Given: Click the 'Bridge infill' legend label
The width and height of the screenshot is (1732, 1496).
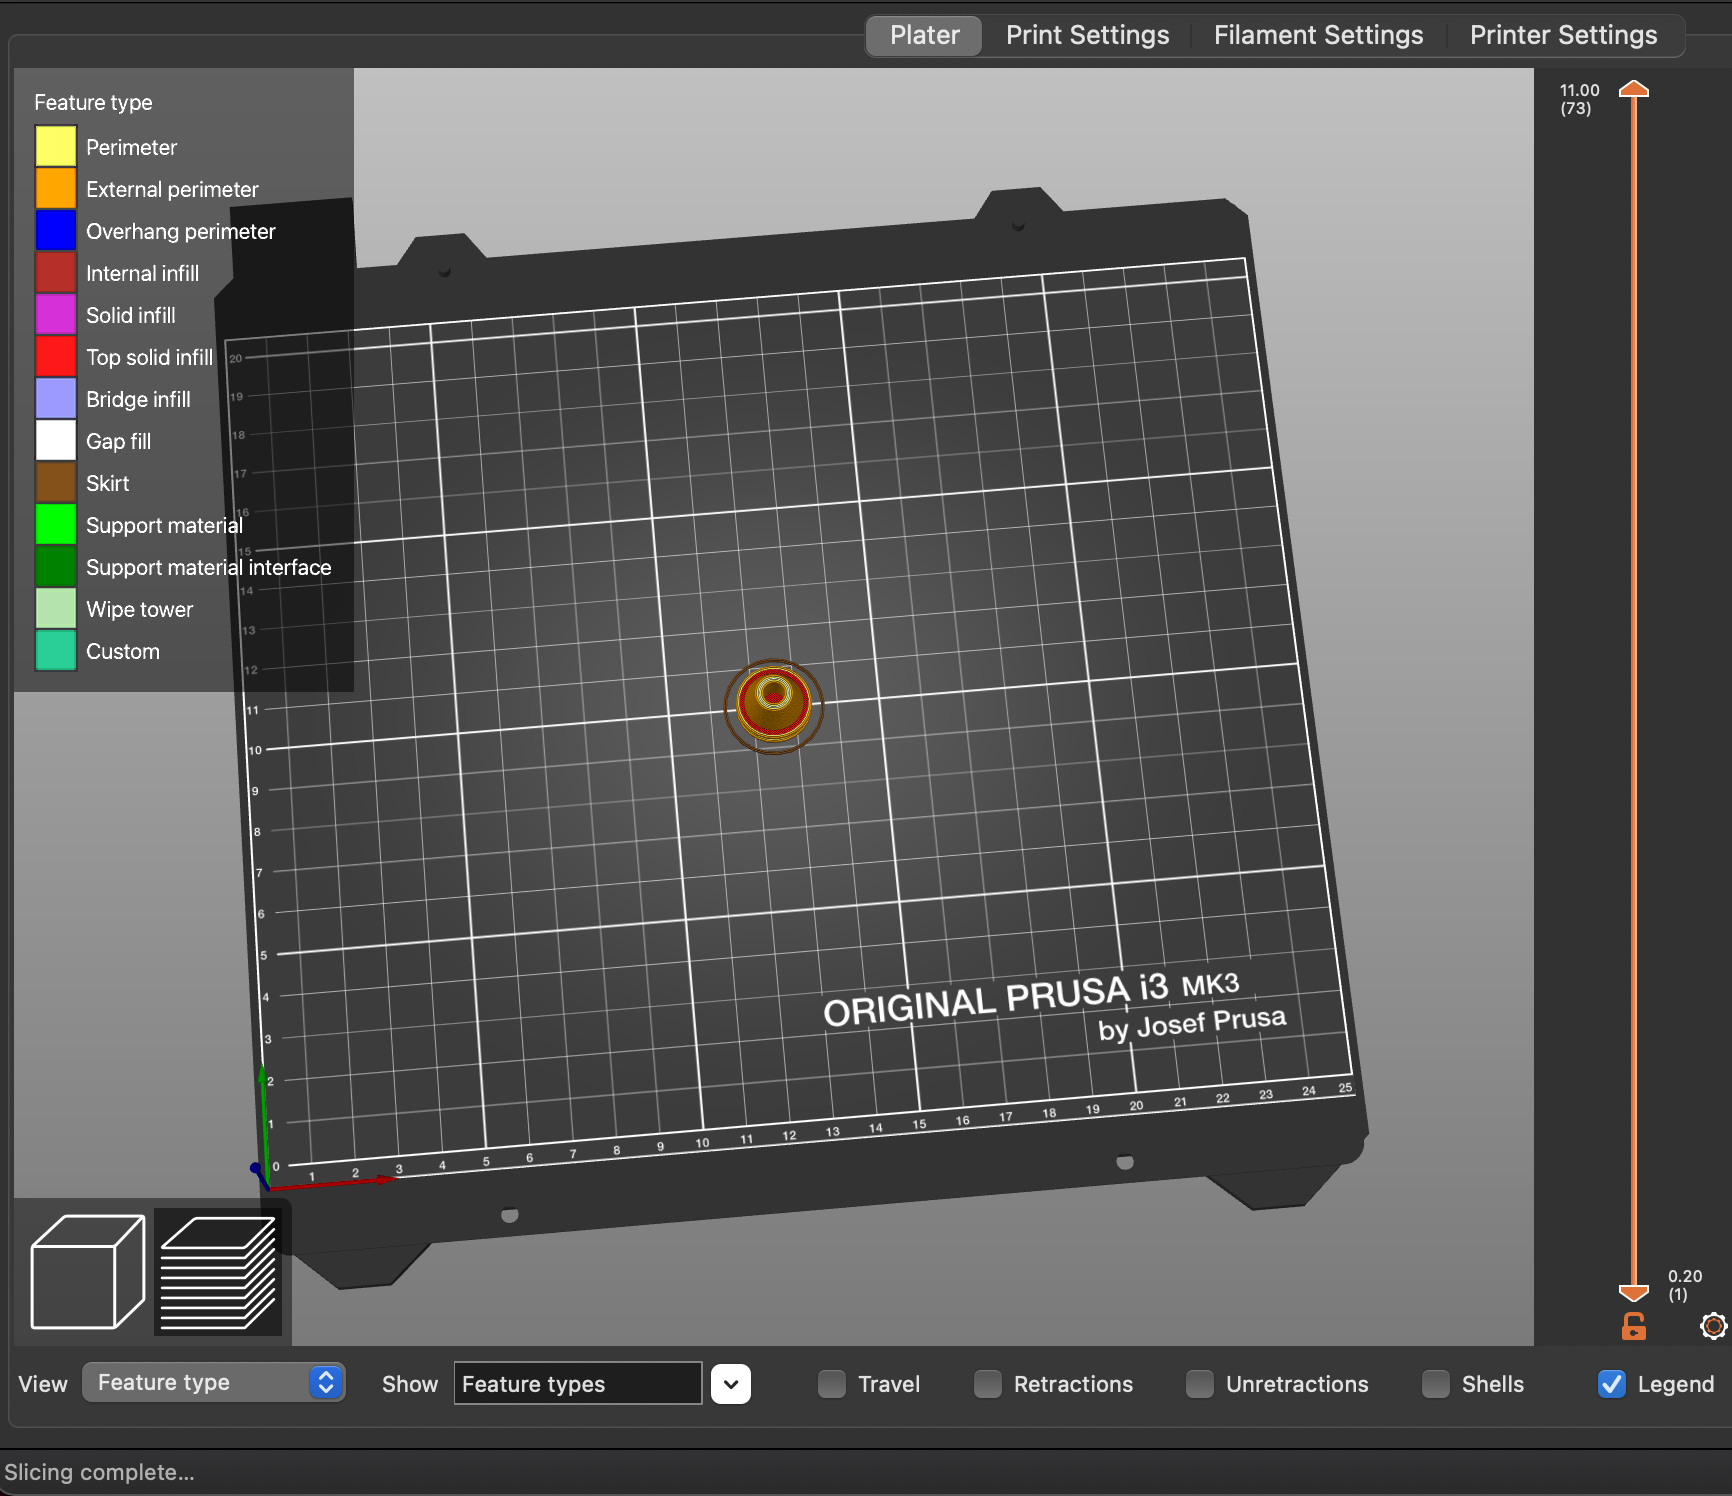Looking at the screenshot, I should coord(138,399).
